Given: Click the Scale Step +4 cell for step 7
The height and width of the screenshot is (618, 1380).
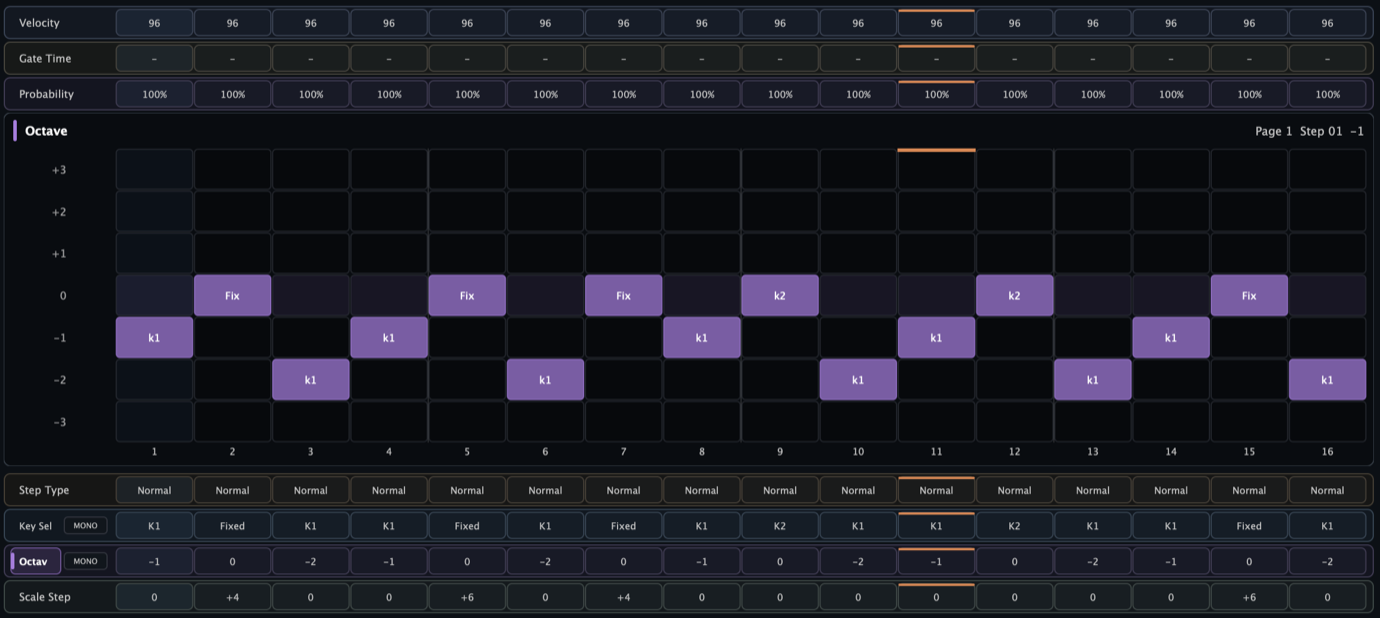Looking at the screenshot, I should 623,597.
